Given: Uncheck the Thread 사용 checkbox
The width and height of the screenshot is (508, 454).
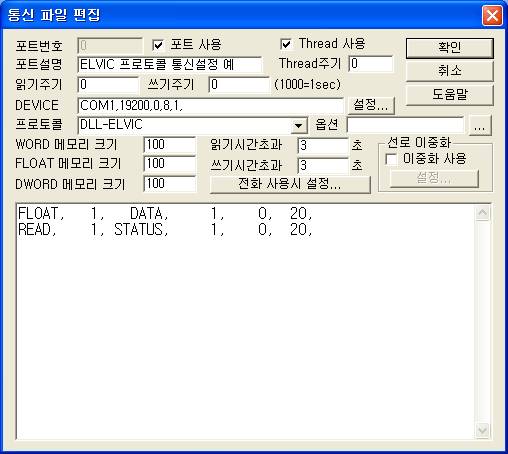Looking at the screenshot, I should tap(286, 44).
